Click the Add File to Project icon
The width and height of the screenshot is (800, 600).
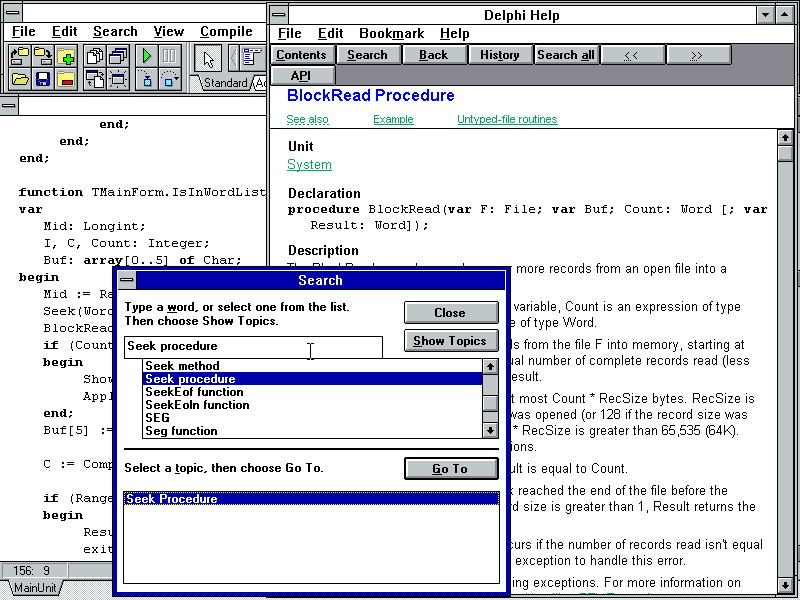coord(66,56)
